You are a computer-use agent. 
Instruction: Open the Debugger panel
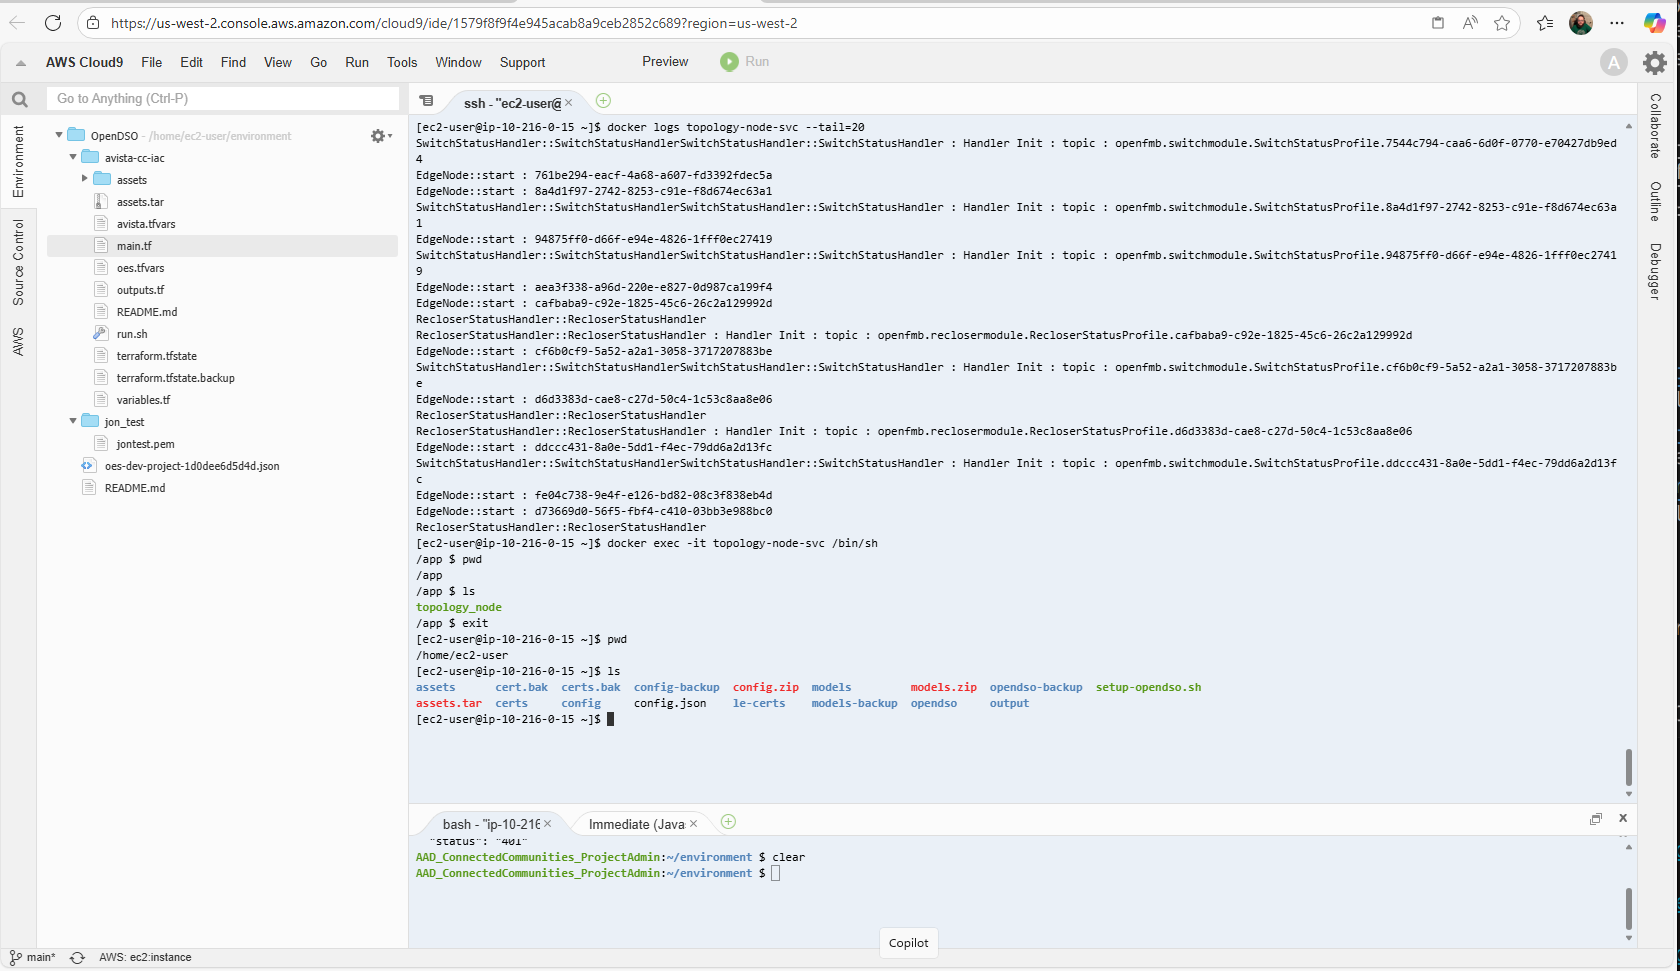pyautogui.click(x=1655, y=271)
